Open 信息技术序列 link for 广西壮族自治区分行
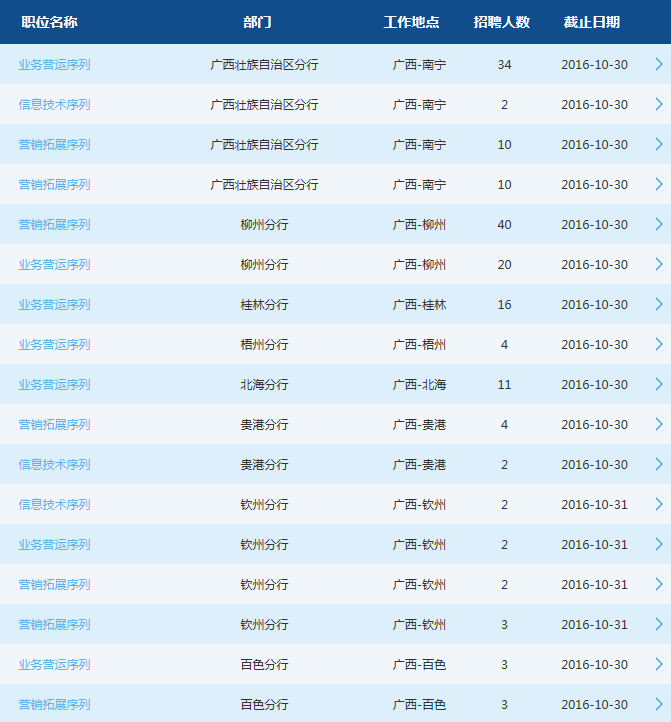This screenshot has width=671, height=722. (54, 104)
